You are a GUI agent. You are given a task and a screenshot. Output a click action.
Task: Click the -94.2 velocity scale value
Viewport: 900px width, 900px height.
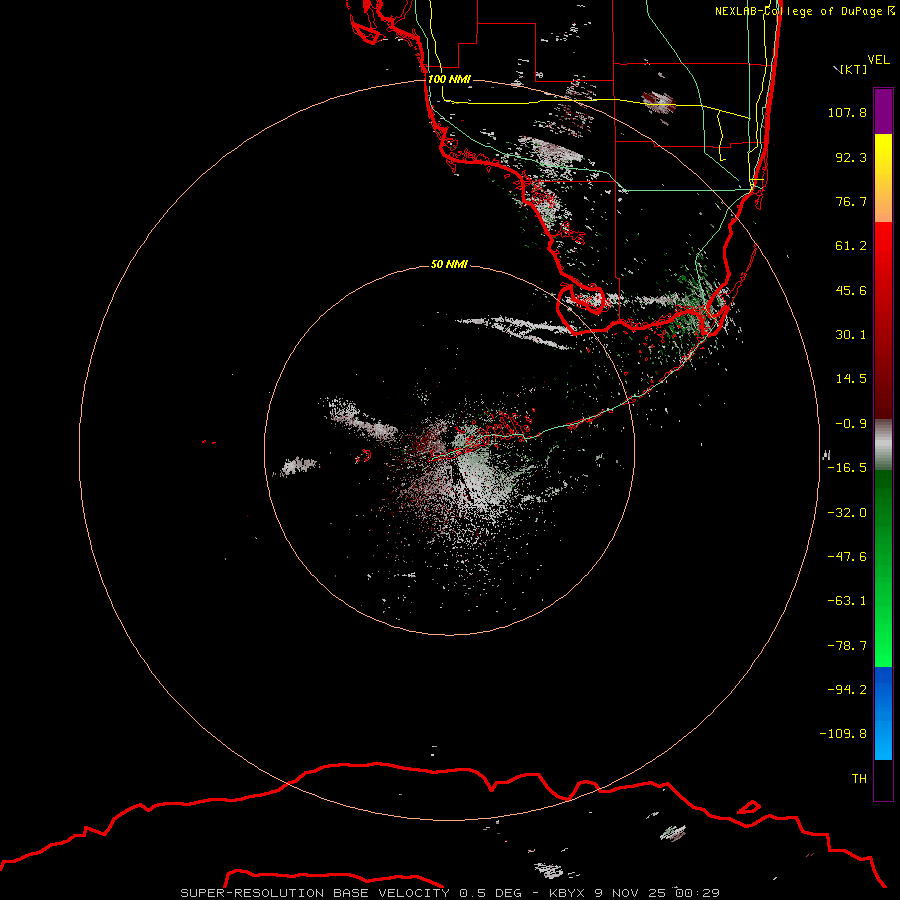pyautogui.click(x=847, y=690)
